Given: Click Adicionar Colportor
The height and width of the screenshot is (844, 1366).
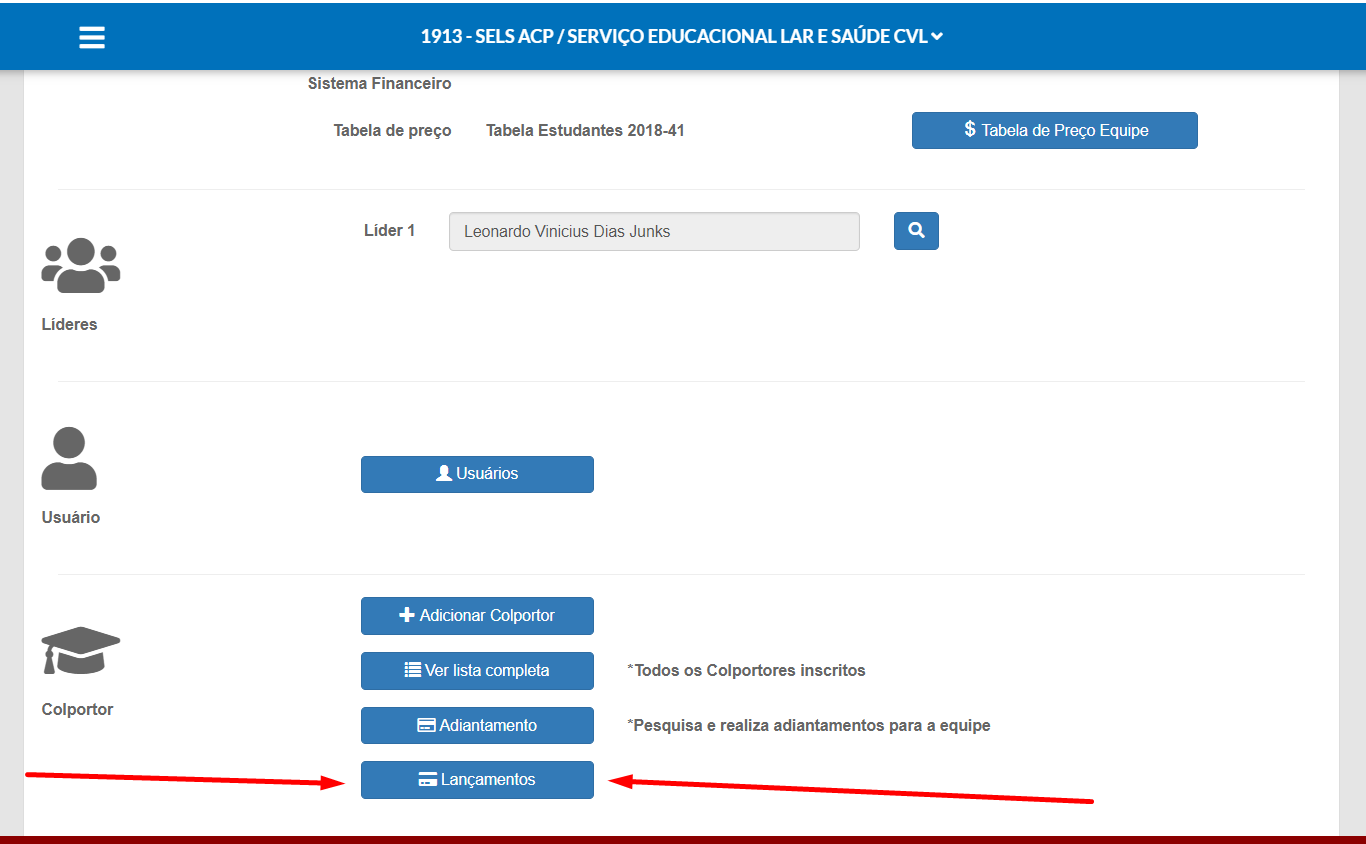Looking at the screenshot, I should pos(477,616).
